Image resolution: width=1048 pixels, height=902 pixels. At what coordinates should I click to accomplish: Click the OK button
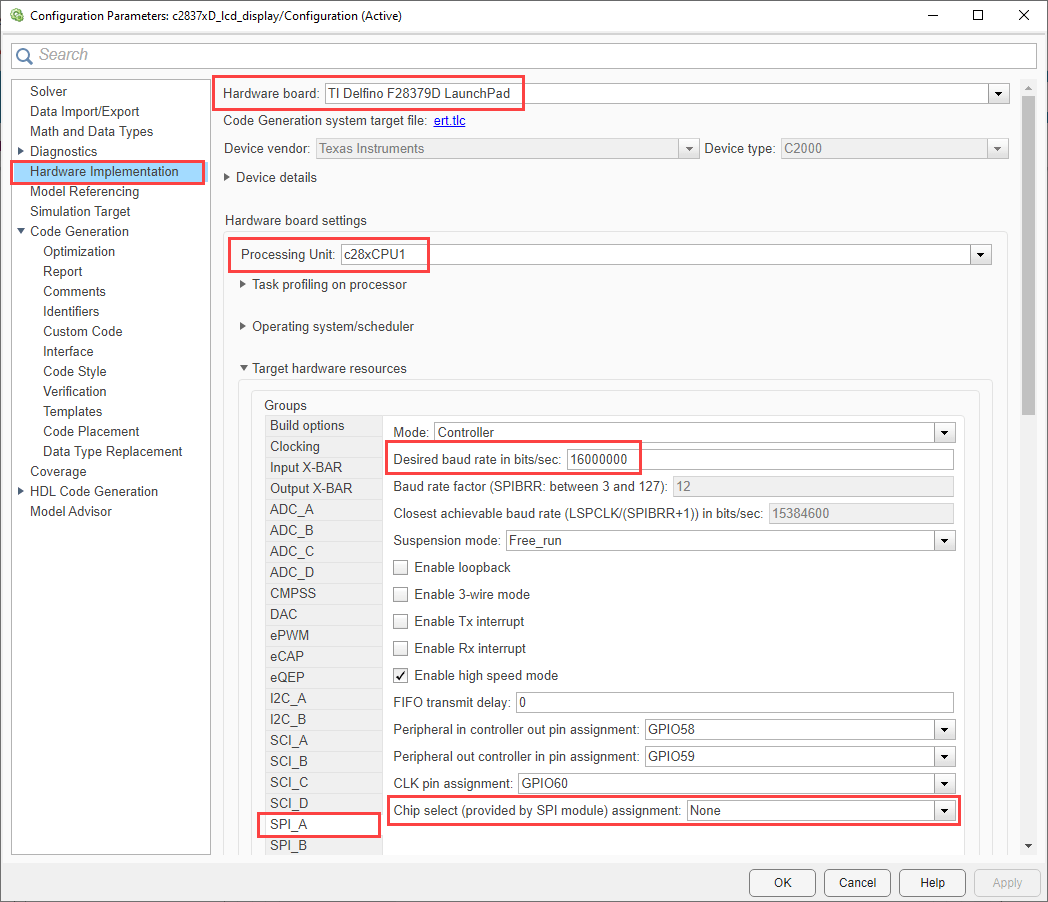(x=782, y=883)
